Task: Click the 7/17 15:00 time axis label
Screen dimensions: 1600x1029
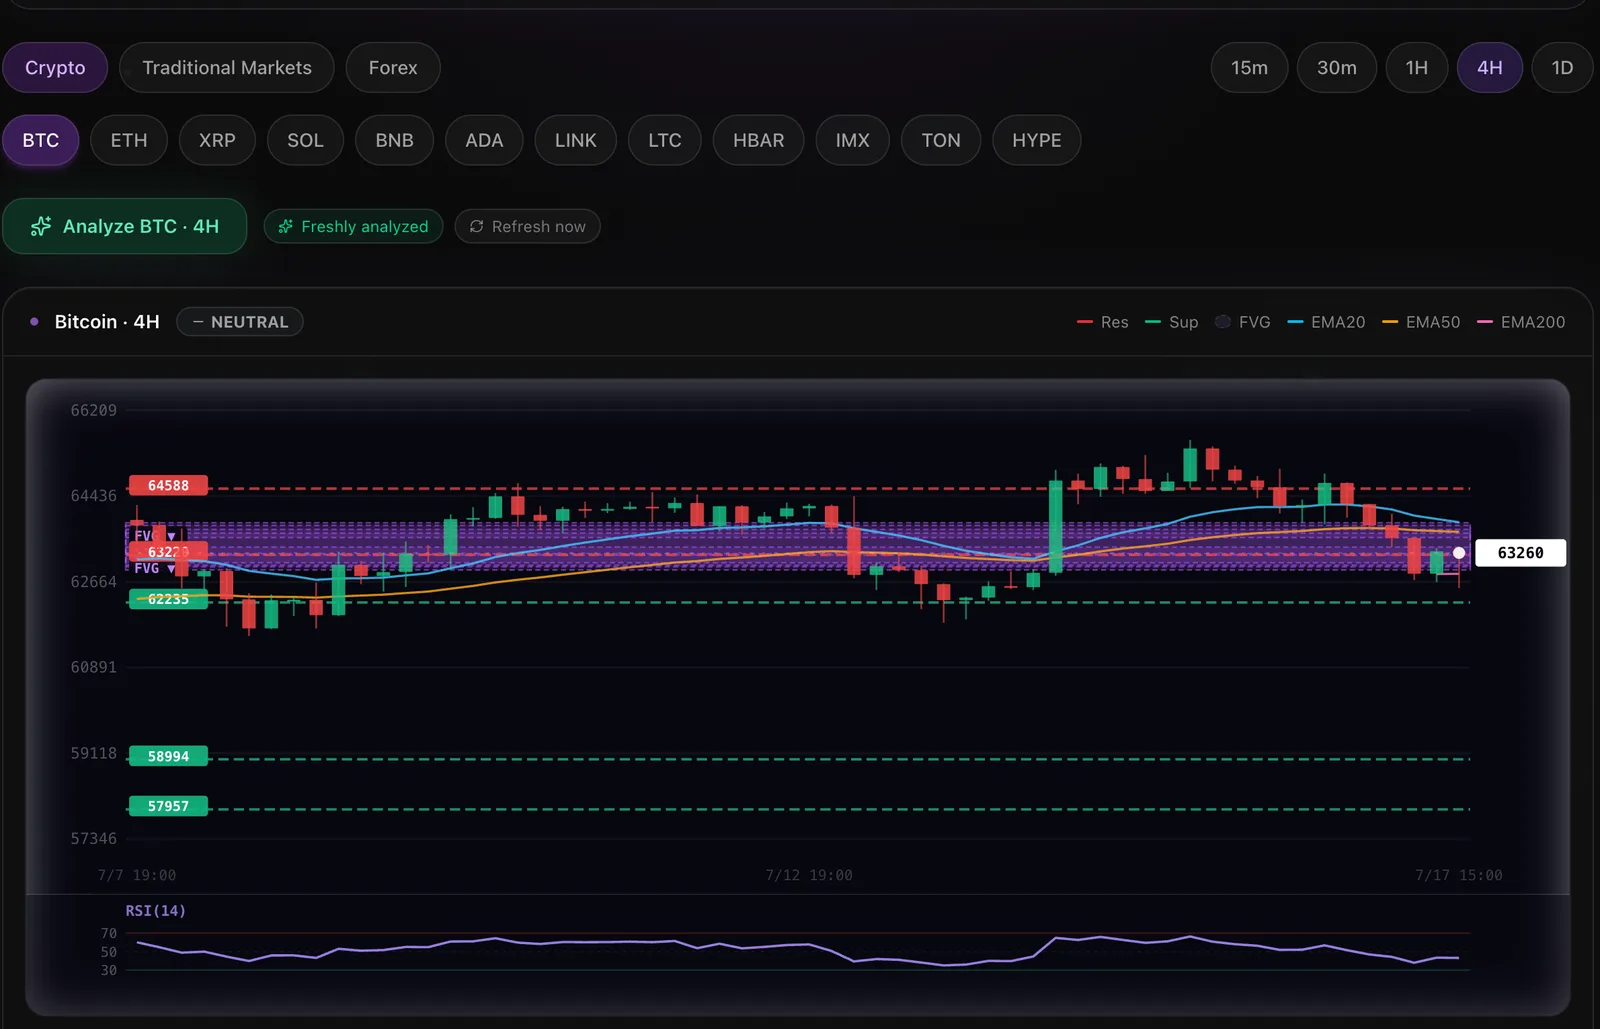Action: [x=1458, y=875]
